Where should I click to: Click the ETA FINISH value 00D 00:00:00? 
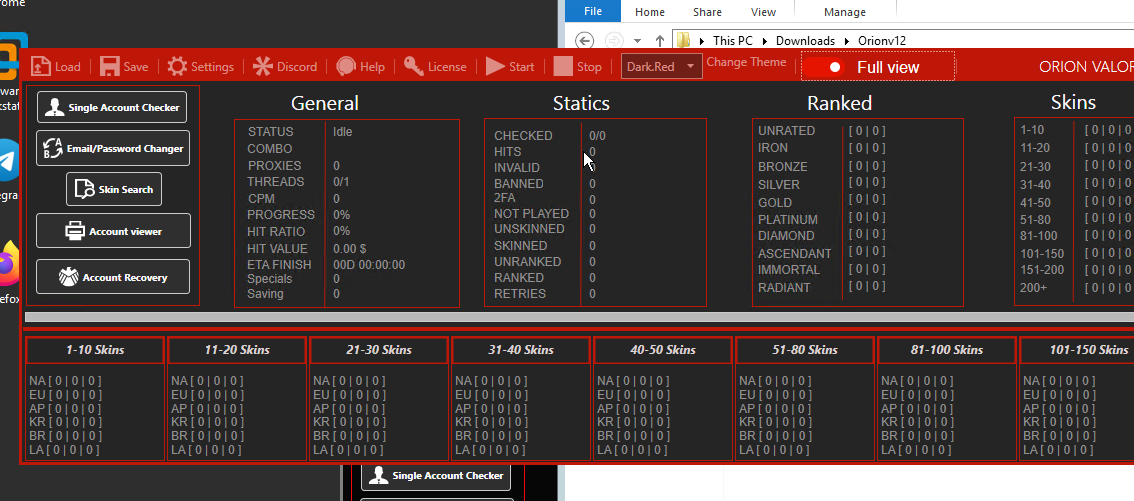click(x=369, y=265)
